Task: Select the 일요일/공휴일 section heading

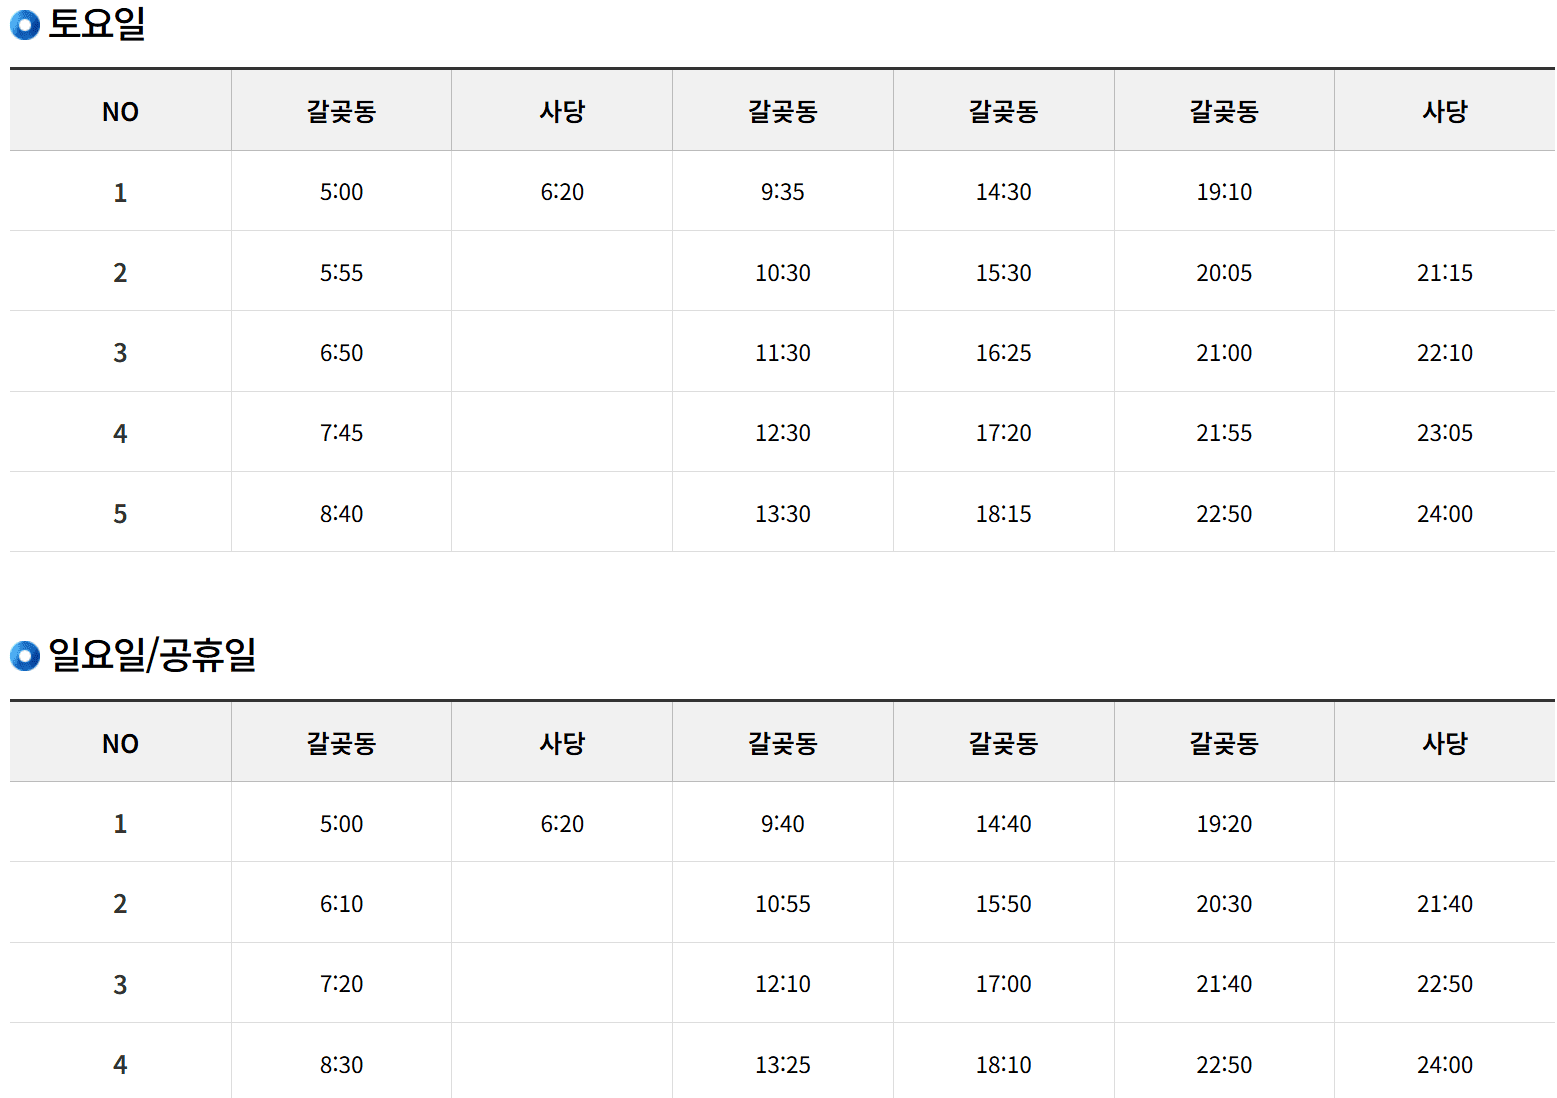Action: (x=153, y=655)
